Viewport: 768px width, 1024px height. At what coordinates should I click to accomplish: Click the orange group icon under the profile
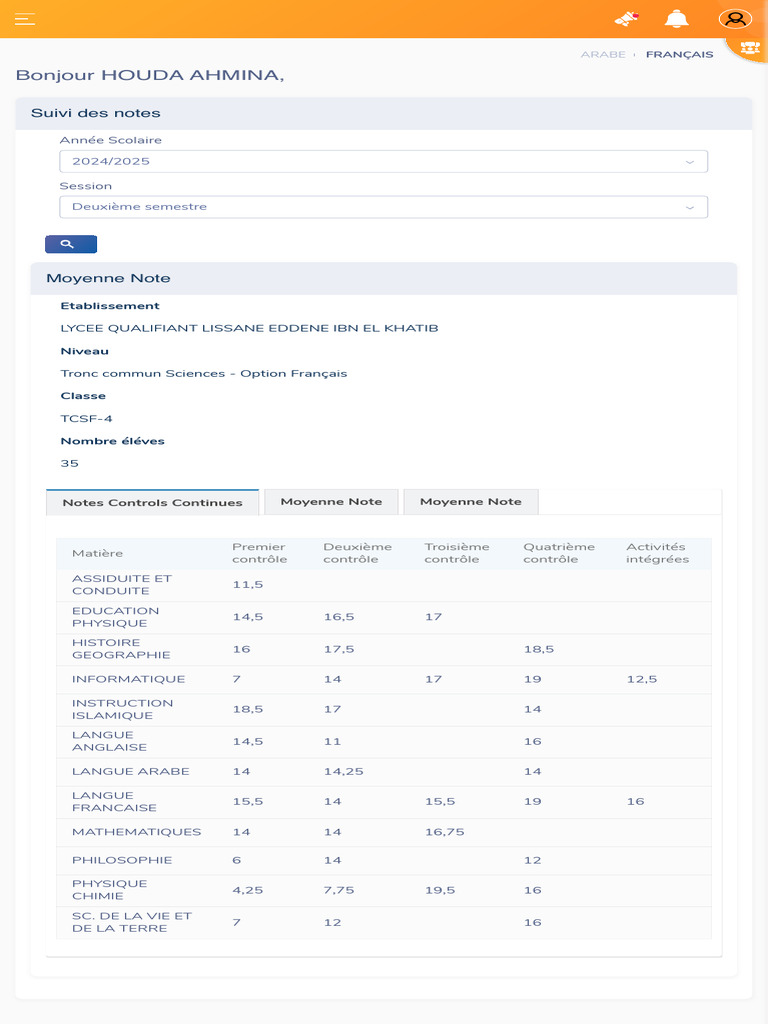click(750, 48)
